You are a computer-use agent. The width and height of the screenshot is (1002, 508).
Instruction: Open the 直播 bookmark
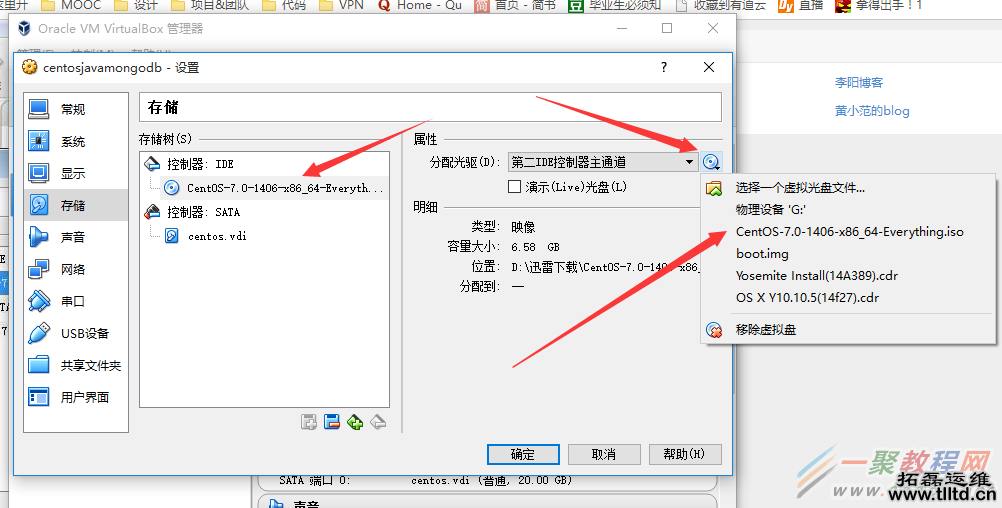coord(801,5)
